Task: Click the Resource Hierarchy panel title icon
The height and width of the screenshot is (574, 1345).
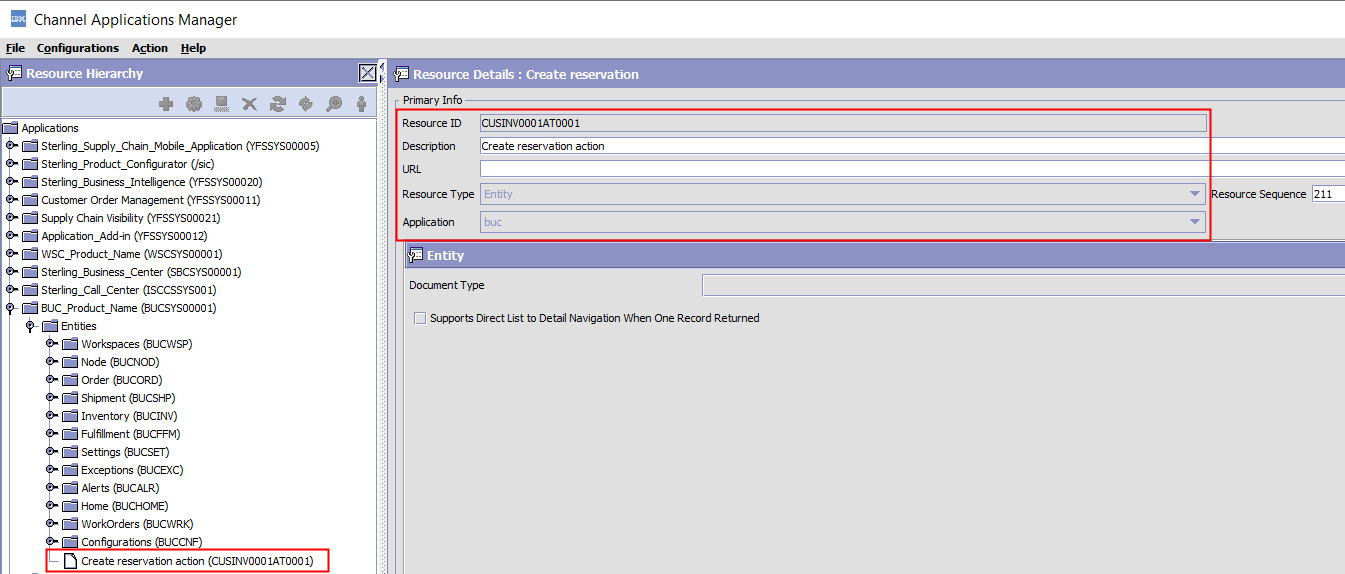Action: [x=14, y=73]
